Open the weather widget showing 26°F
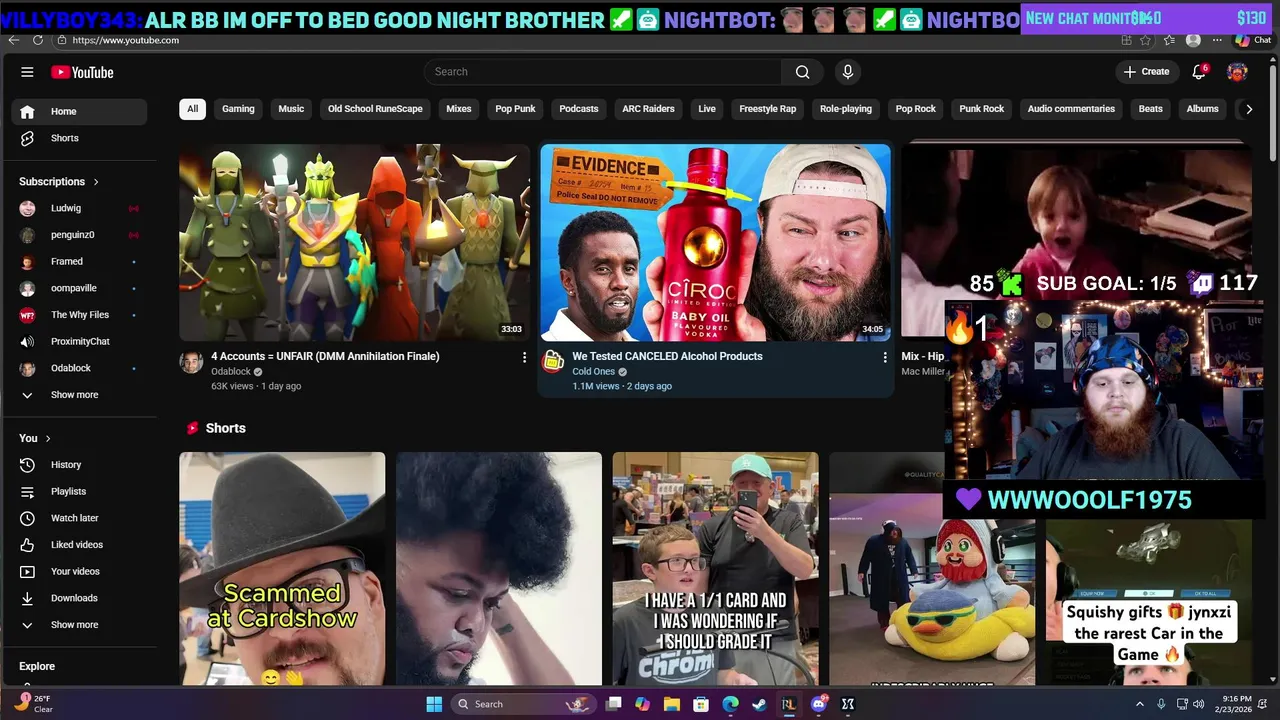 32,704
